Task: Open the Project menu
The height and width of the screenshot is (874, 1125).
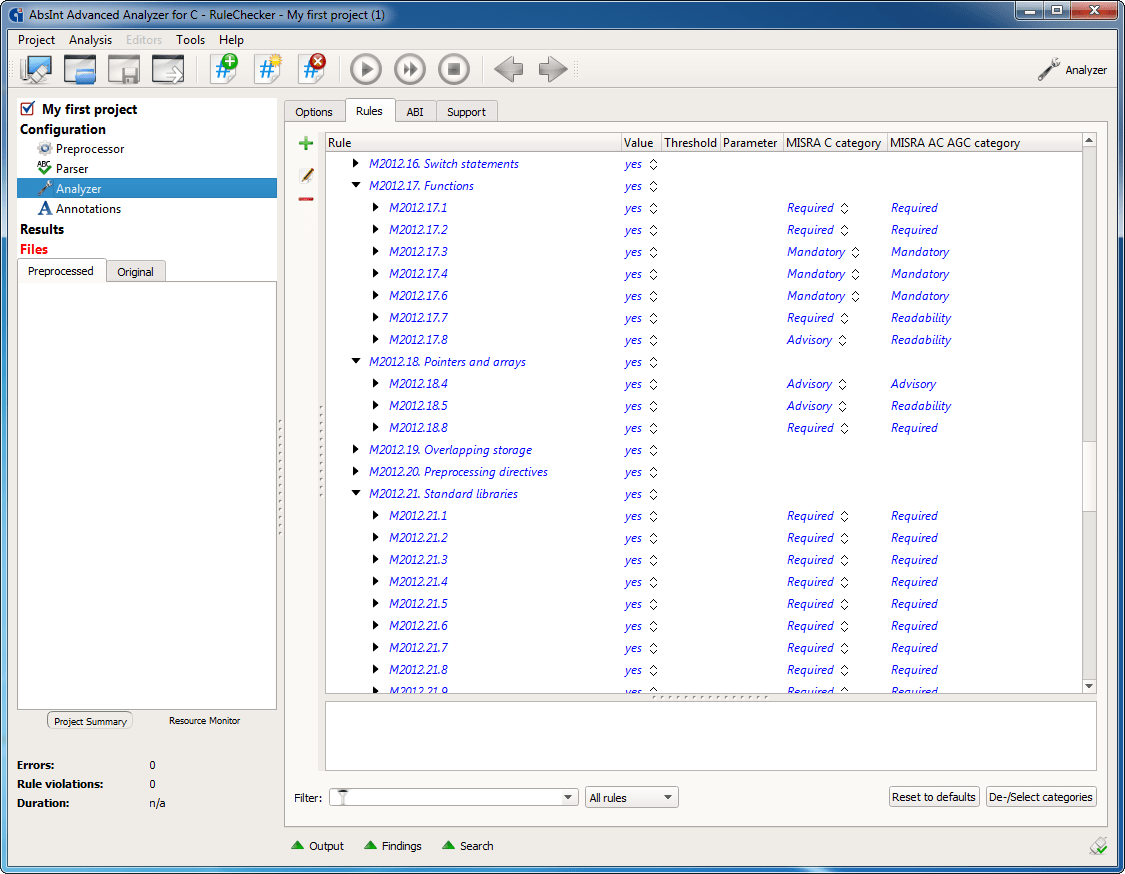Action: click(36, 39)
